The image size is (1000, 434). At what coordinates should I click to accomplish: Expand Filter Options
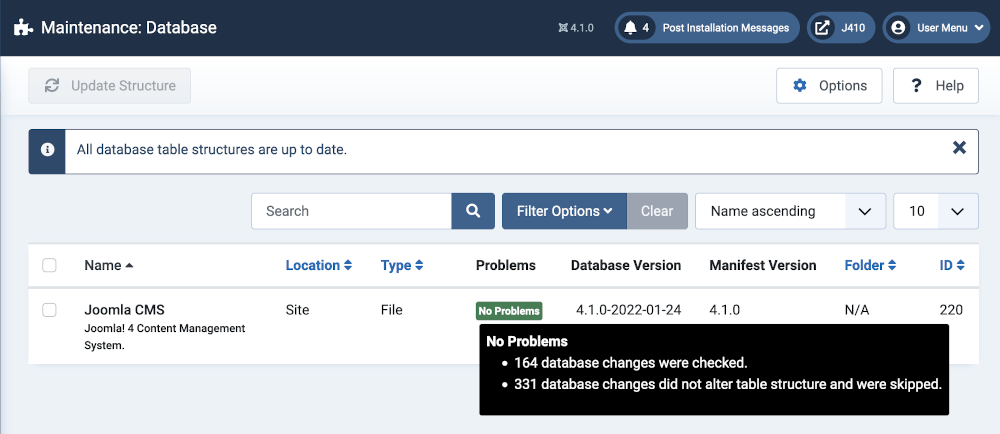click(564, 211)
